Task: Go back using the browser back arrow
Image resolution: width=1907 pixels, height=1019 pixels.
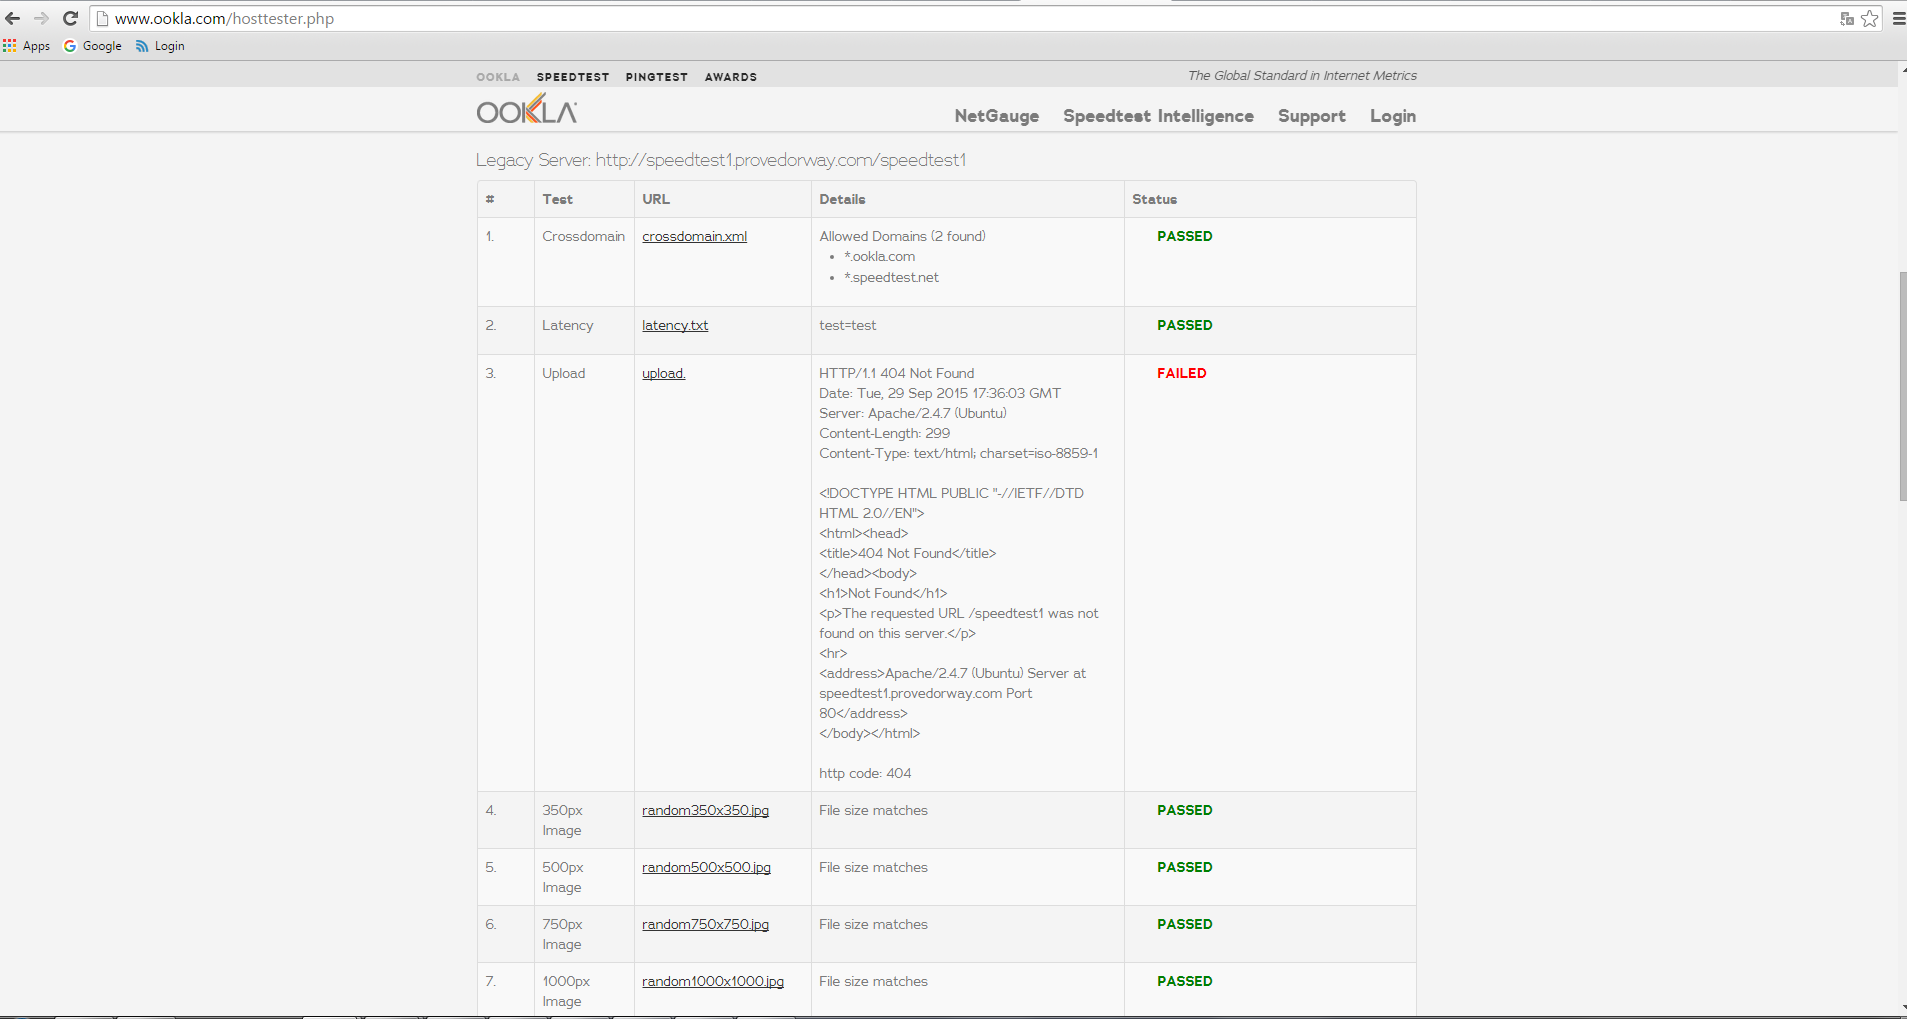Action: 13,18
